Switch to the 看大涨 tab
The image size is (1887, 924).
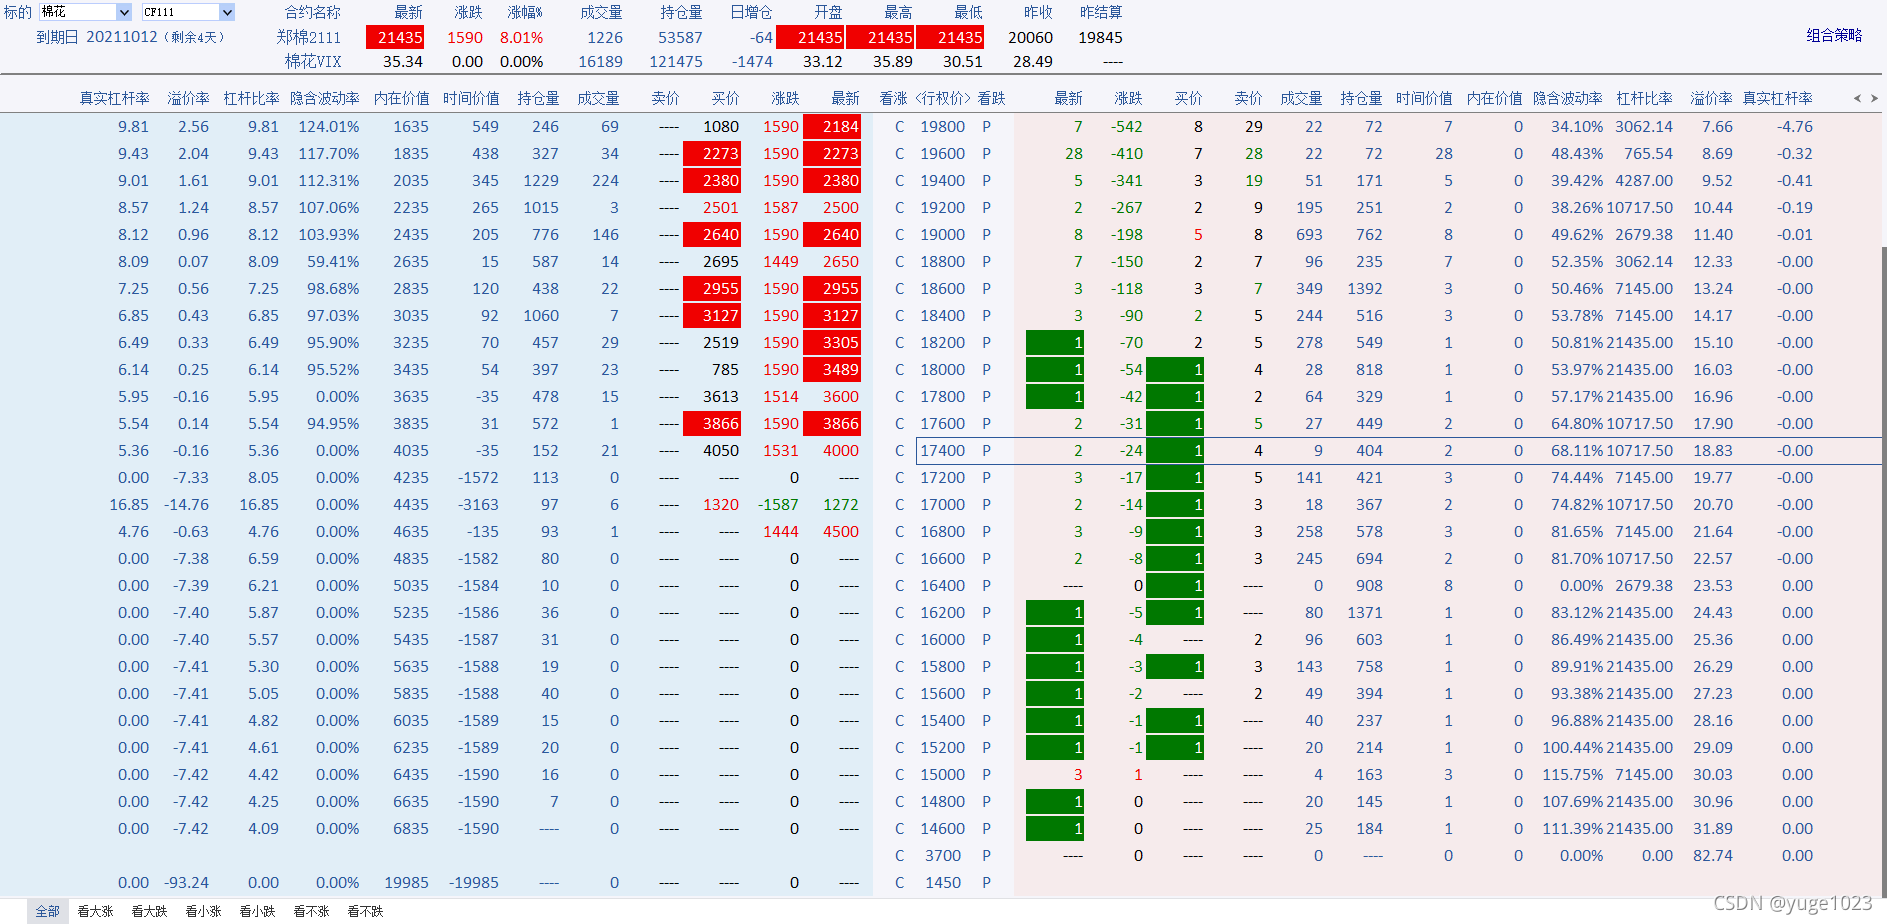[x=95, y=911]
